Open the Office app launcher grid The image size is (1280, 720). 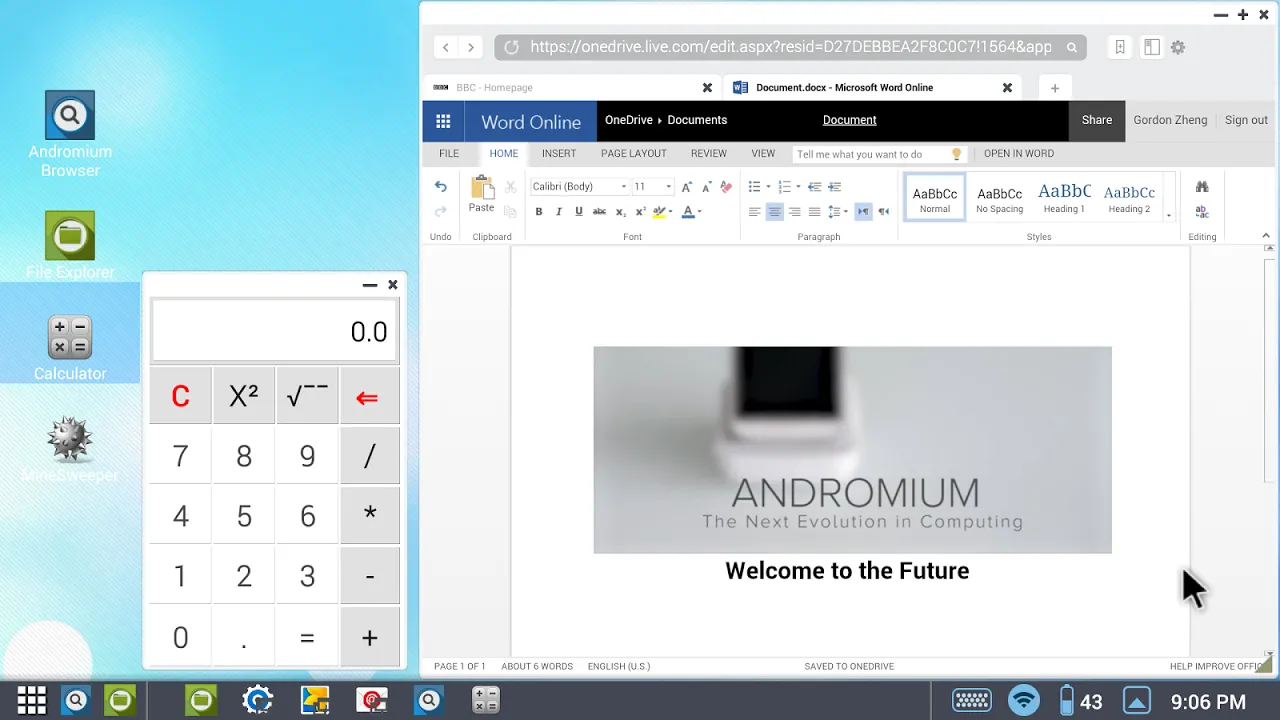pyautogui.click(x=443, y=121)
